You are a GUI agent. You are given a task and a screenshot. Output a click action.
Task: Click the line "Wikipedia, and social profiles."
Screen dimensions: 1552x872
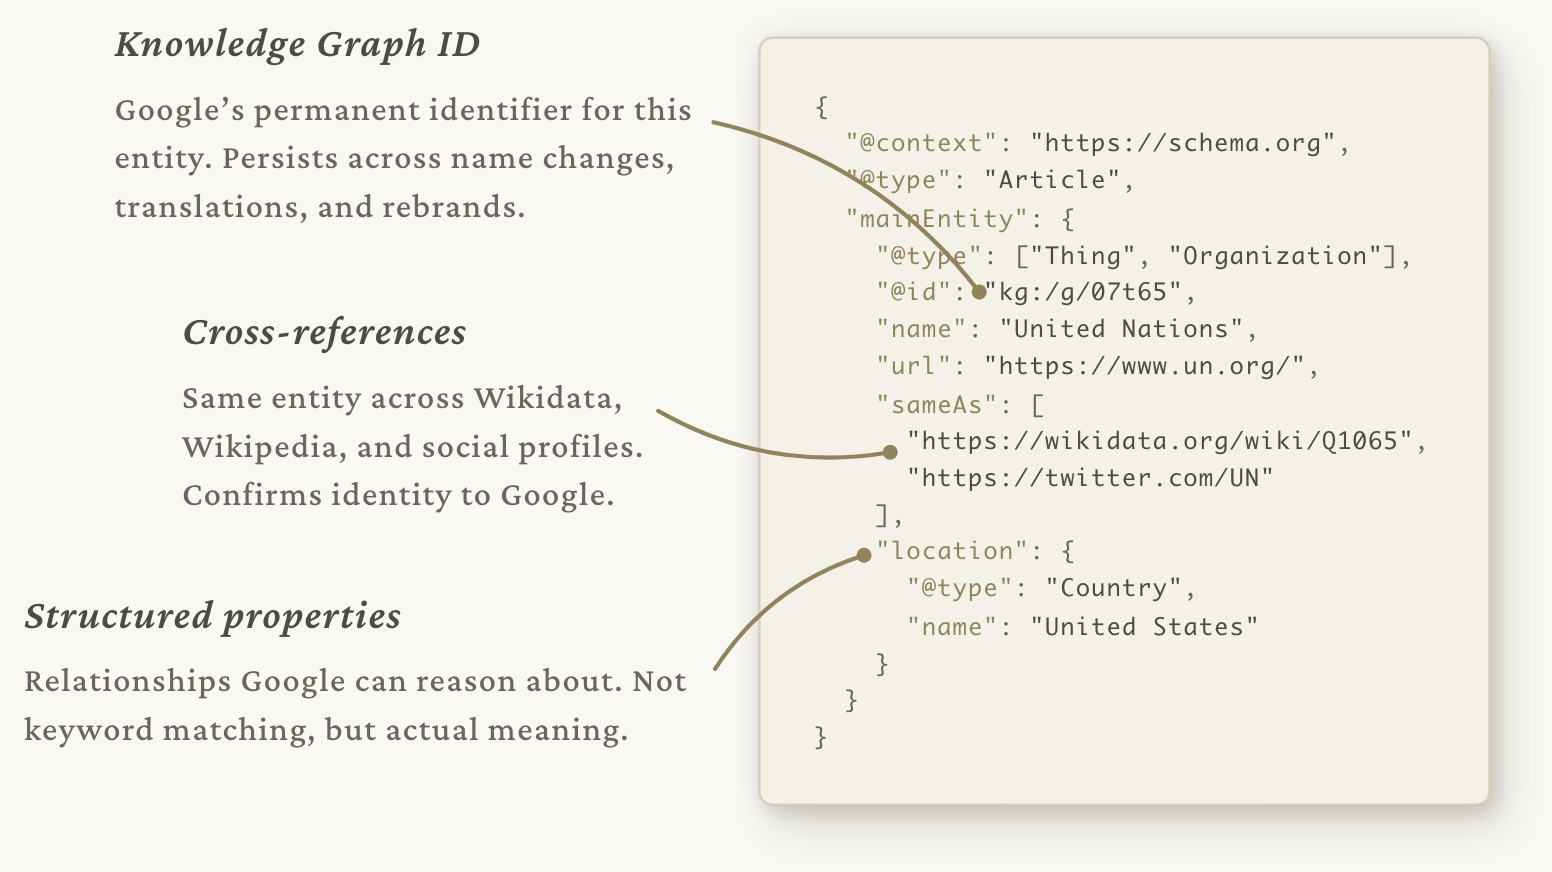(x=413, y=447)
